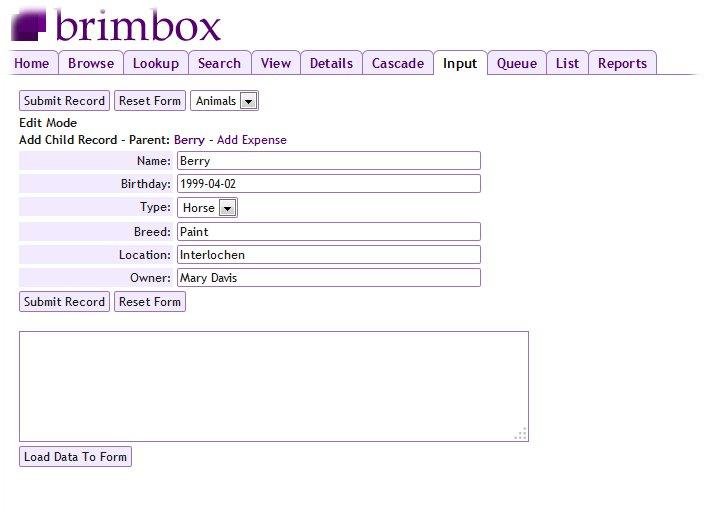Click the Add Expense link

[x=252, y=140]
